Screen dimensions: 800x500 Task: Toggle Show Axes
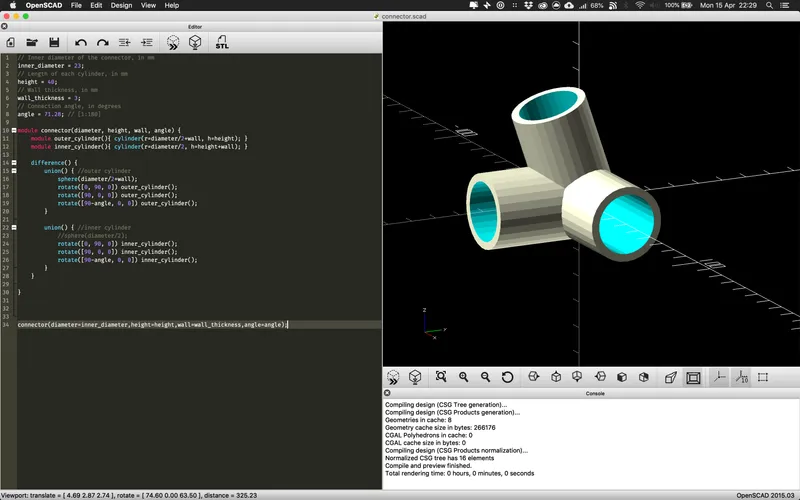point(719,378)
